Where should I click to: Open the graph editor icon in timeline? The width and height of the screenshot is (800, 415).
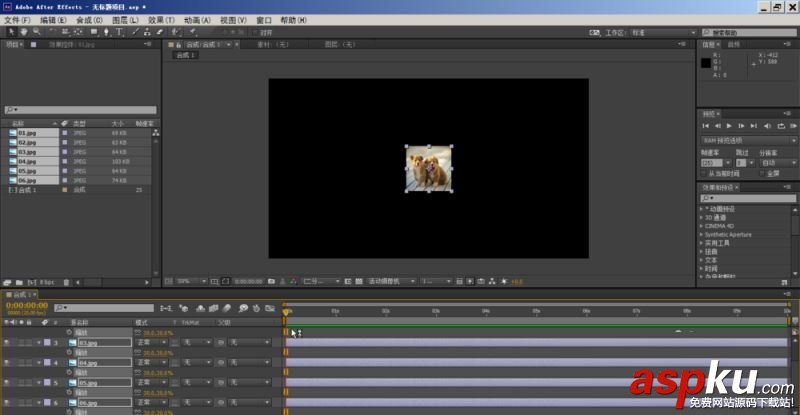270,308
